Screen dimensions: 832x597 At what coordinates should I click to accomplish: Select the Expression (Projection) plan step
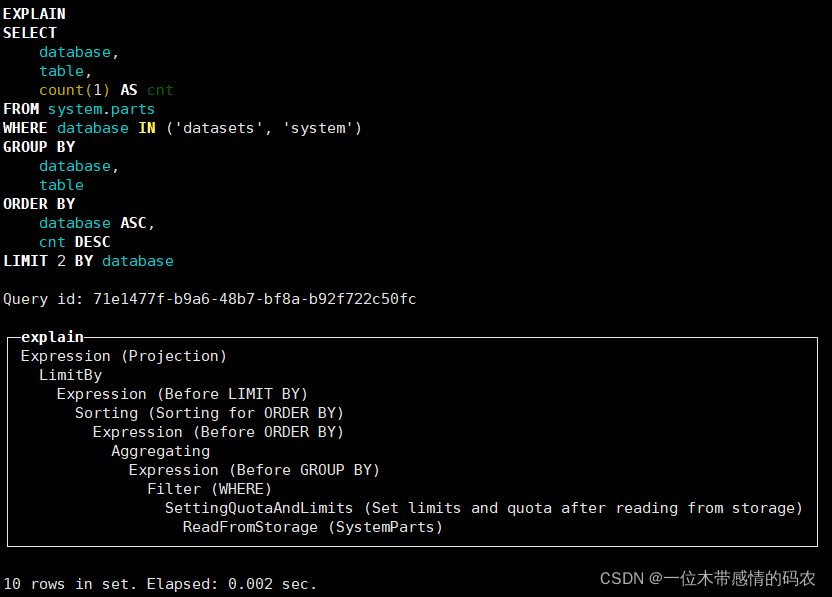click(124, 356)
